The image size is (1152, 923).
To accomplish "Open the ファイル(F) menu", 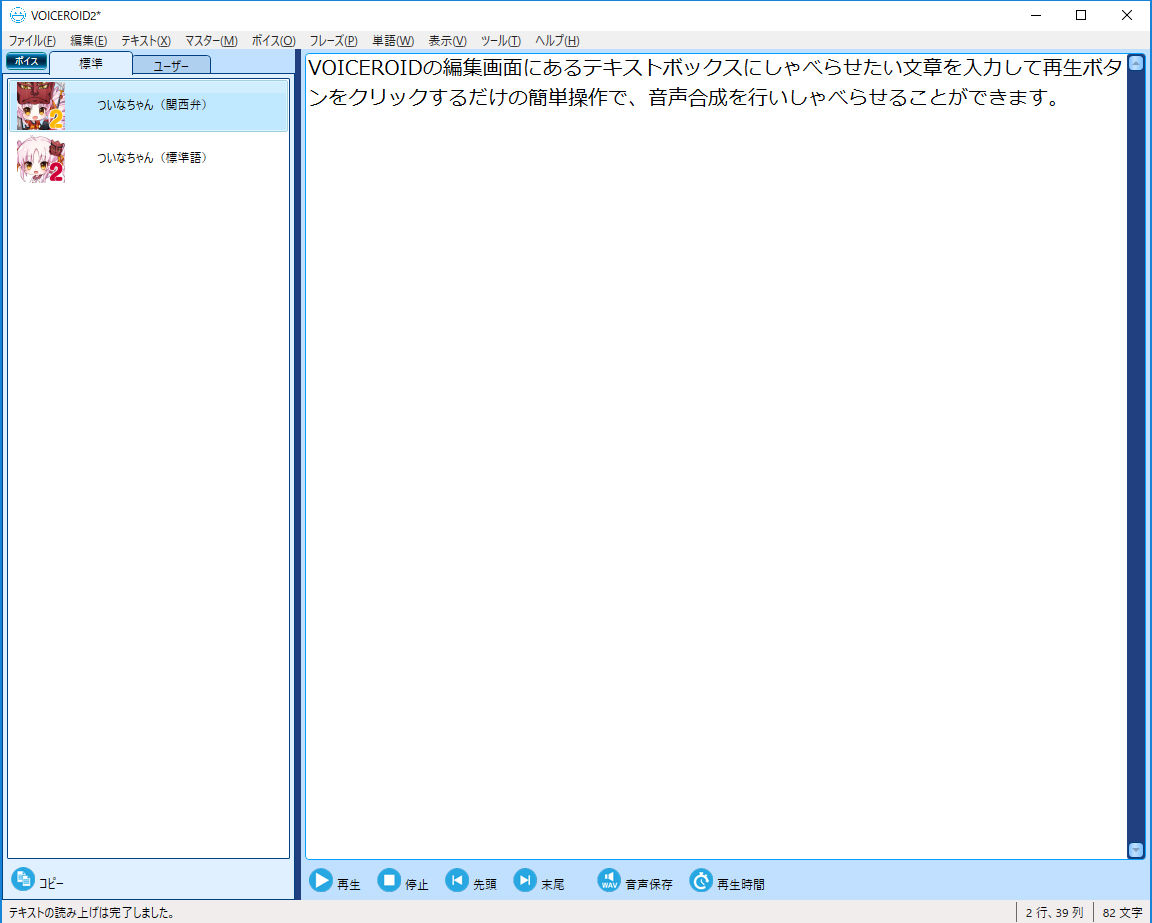I will tap(32, 40).
